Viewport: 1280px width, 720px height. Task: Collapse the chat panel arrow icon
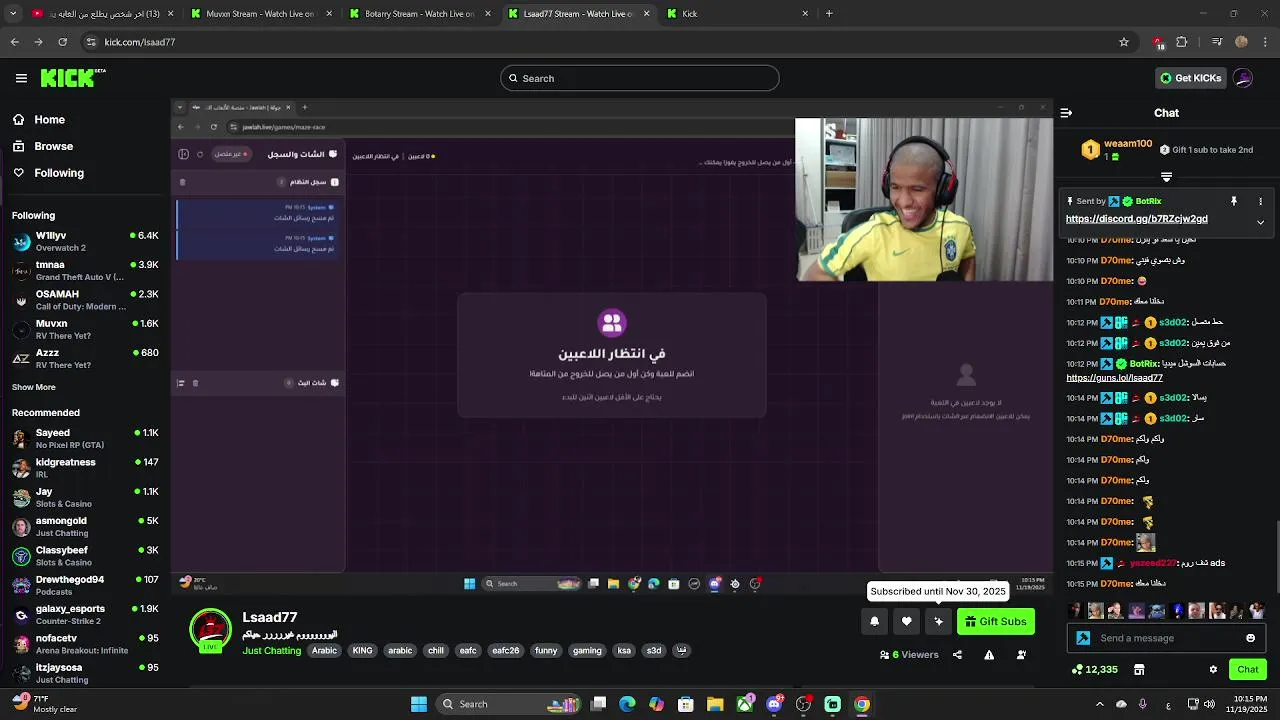pos(1066,113)
